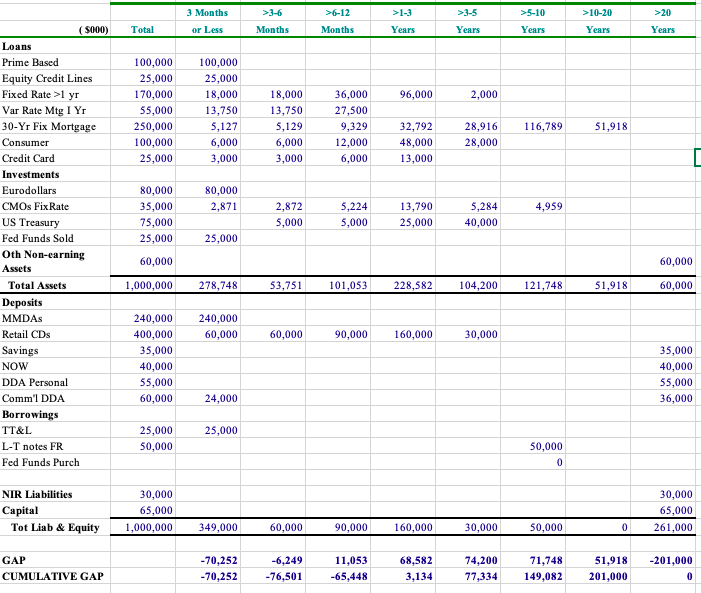Click the 228,582 Total Assets cell
Screen dimensions: 701x593
coord(413,285)
